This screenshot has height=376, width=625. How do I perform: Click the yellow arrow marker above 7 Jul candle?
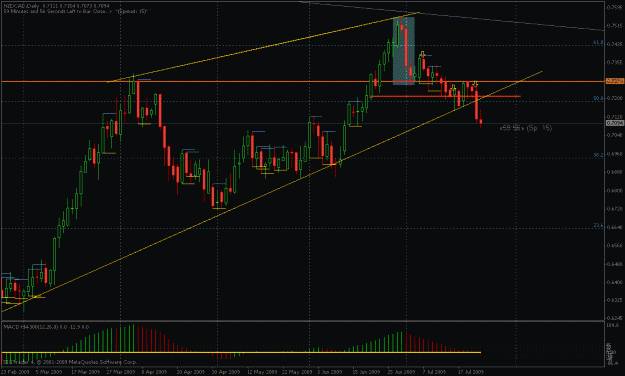423,54
